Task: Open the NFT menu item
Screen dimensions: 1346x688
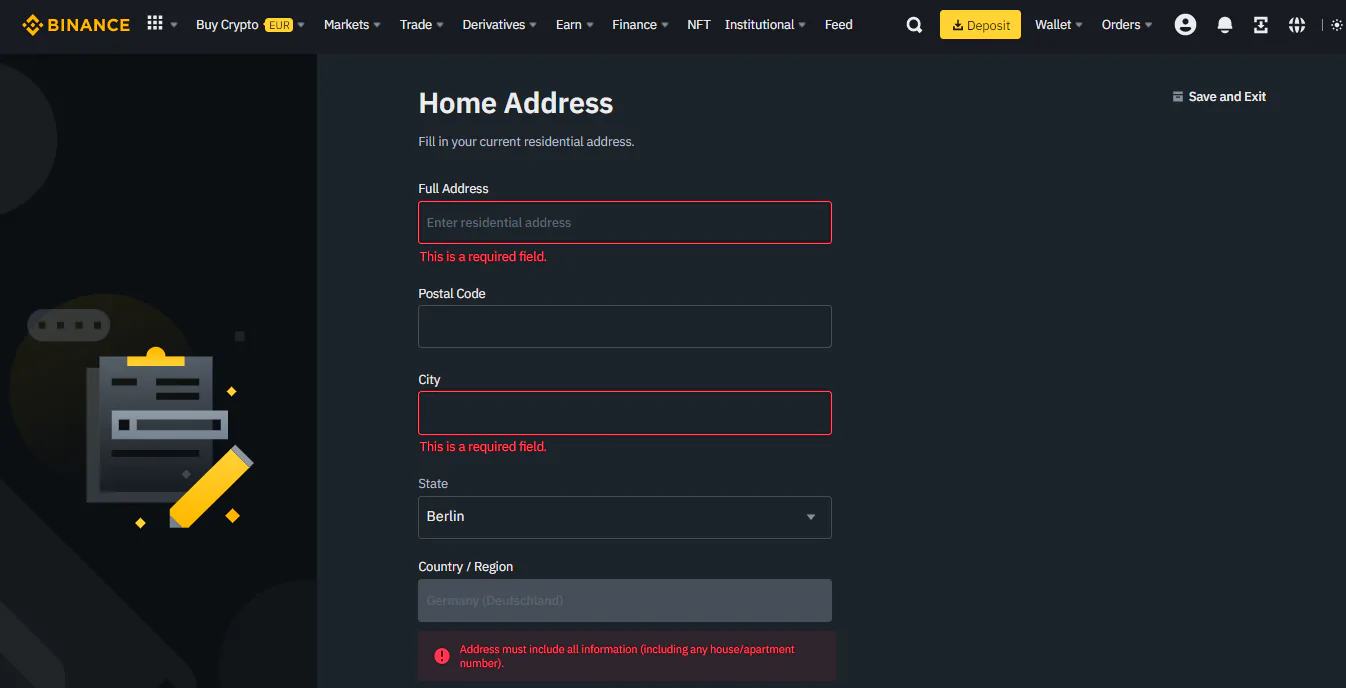Action: 699,25
